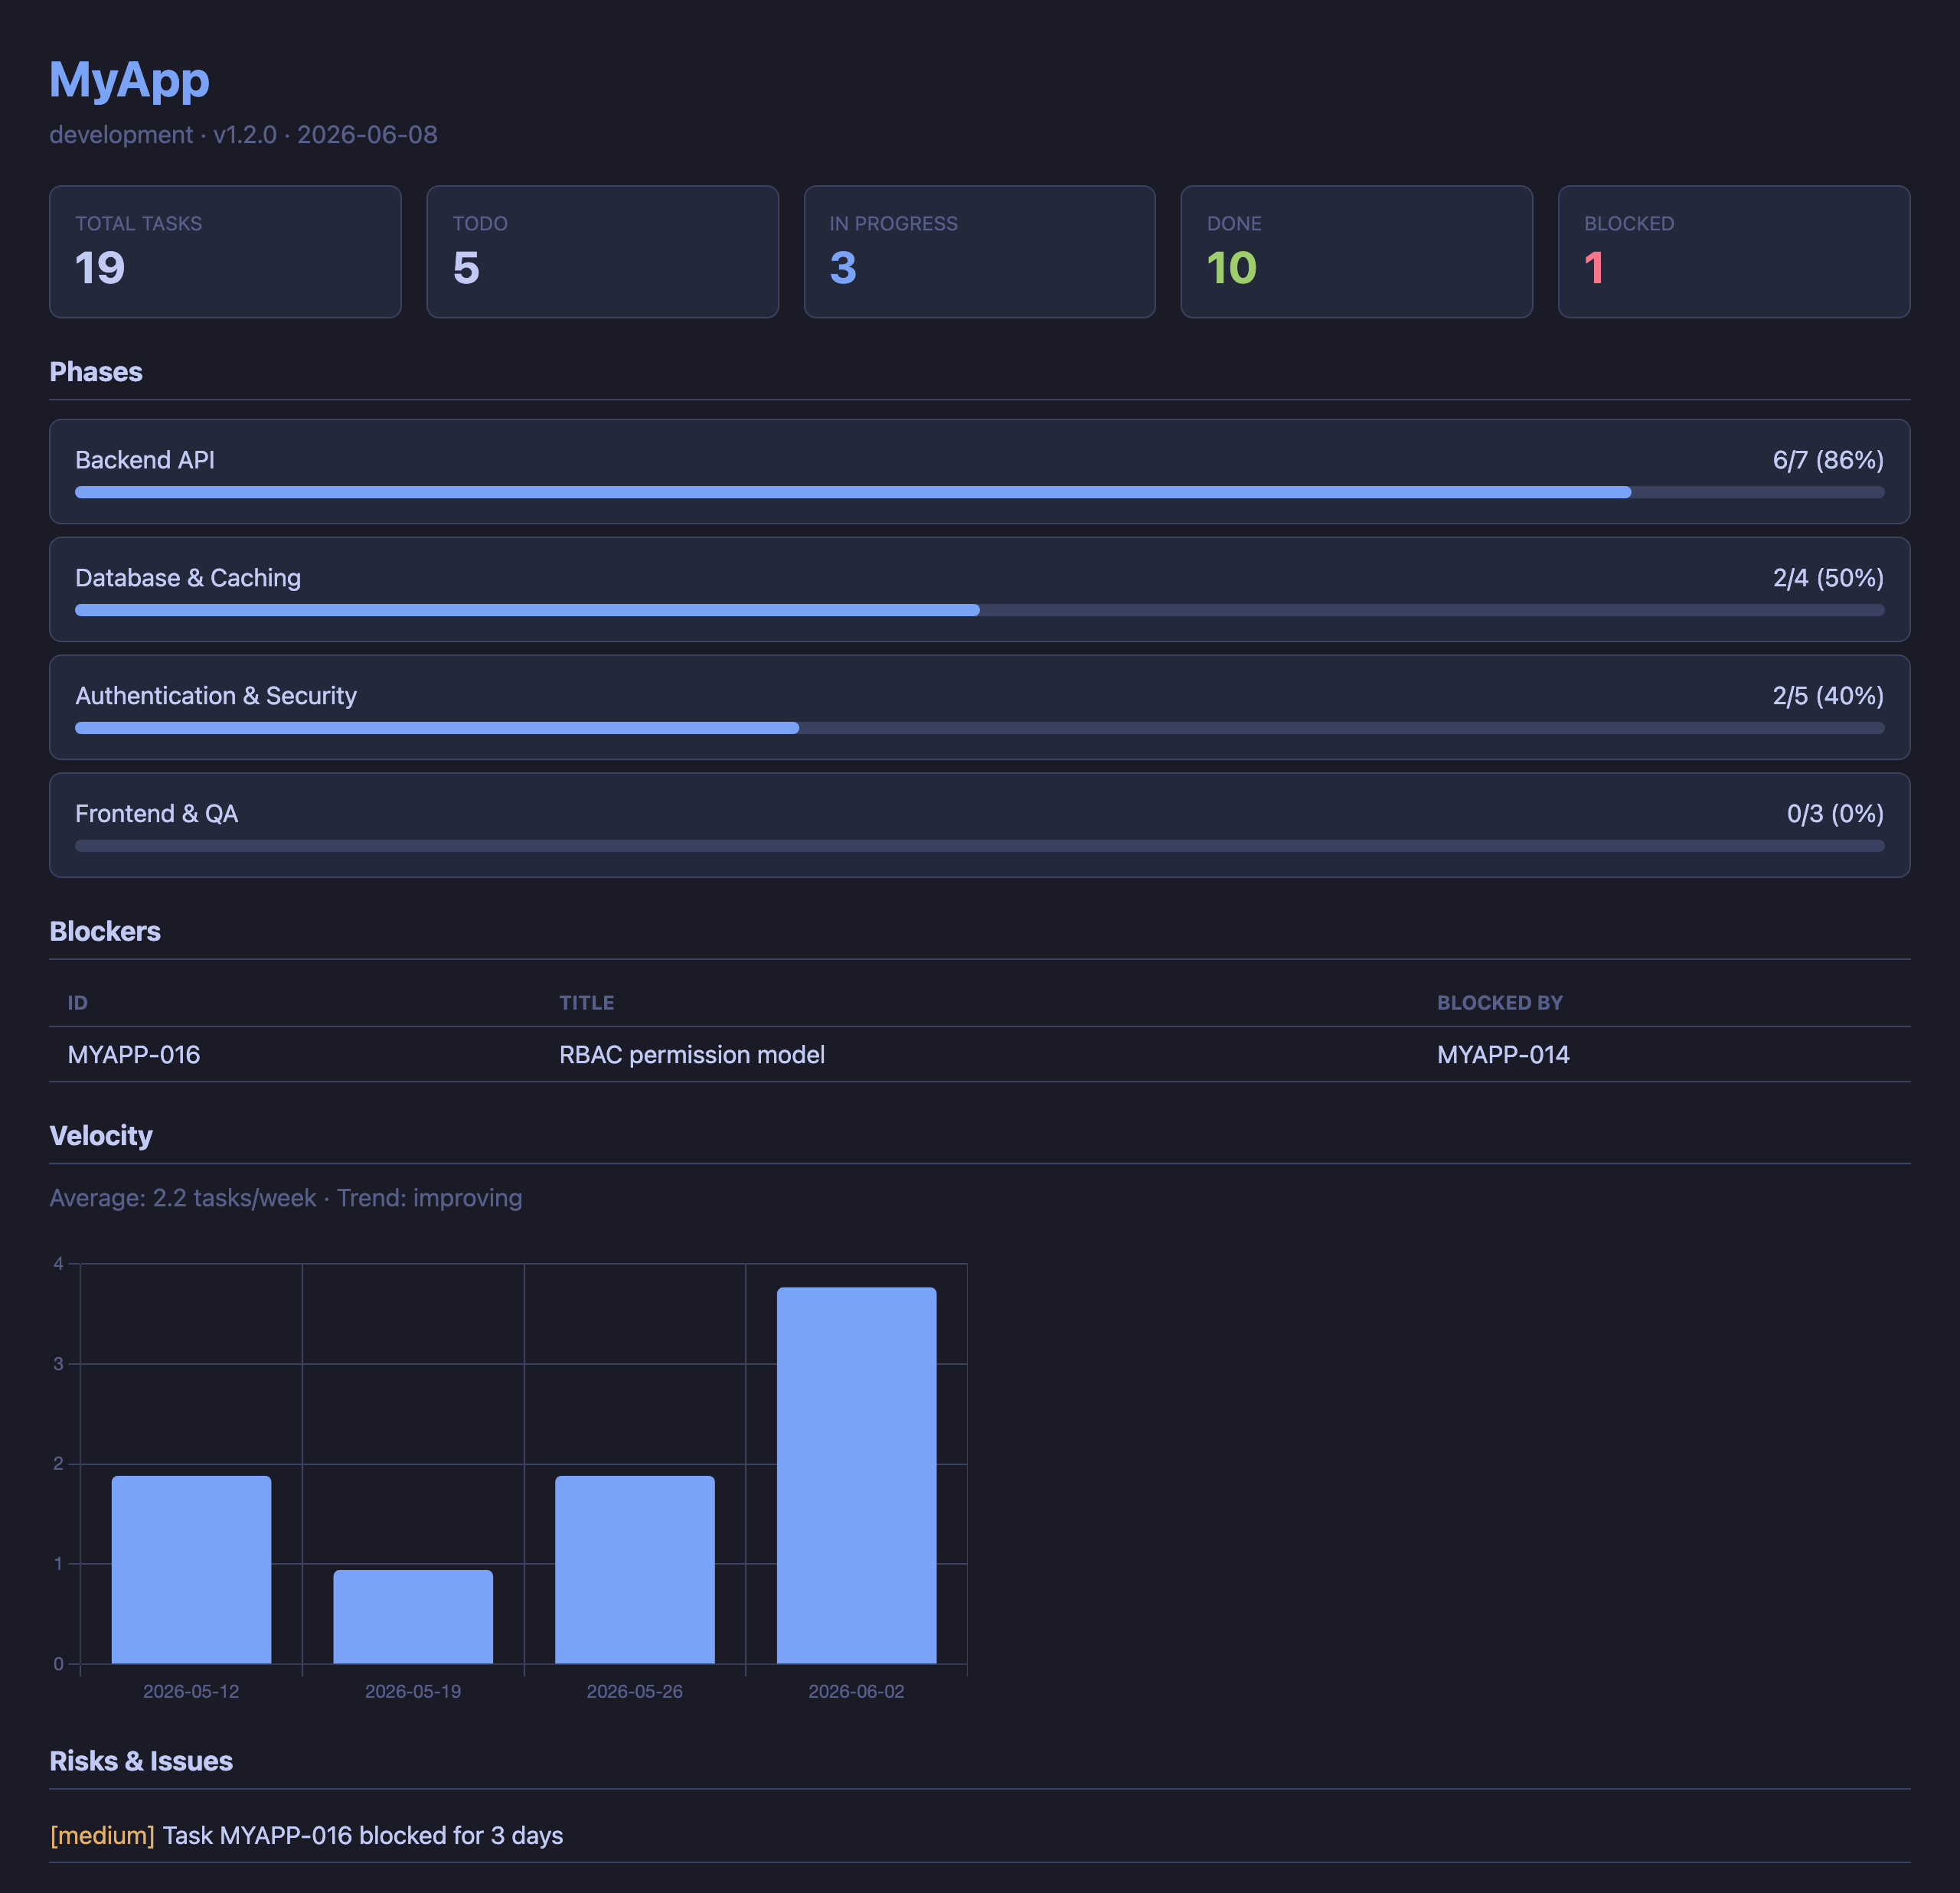Select 'Task MYAPP-016 blocked for 3 days' risk

tap(363, 1836)
